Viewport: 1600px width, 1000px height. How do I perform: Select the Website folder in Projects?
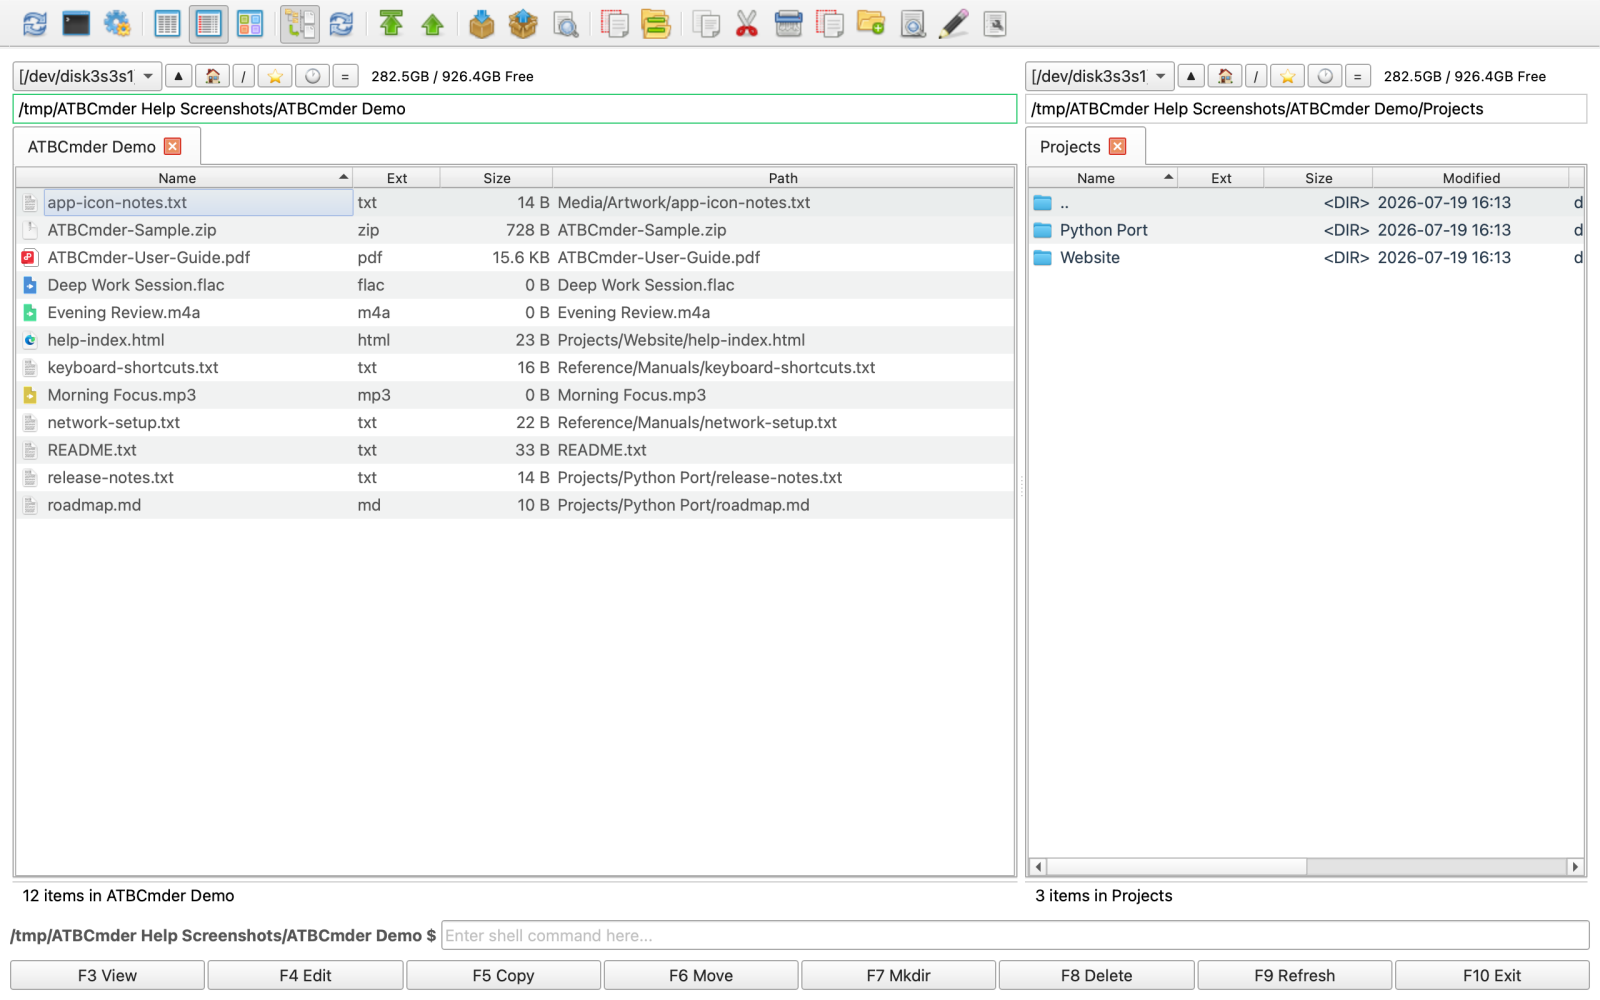coord(1306,257)
